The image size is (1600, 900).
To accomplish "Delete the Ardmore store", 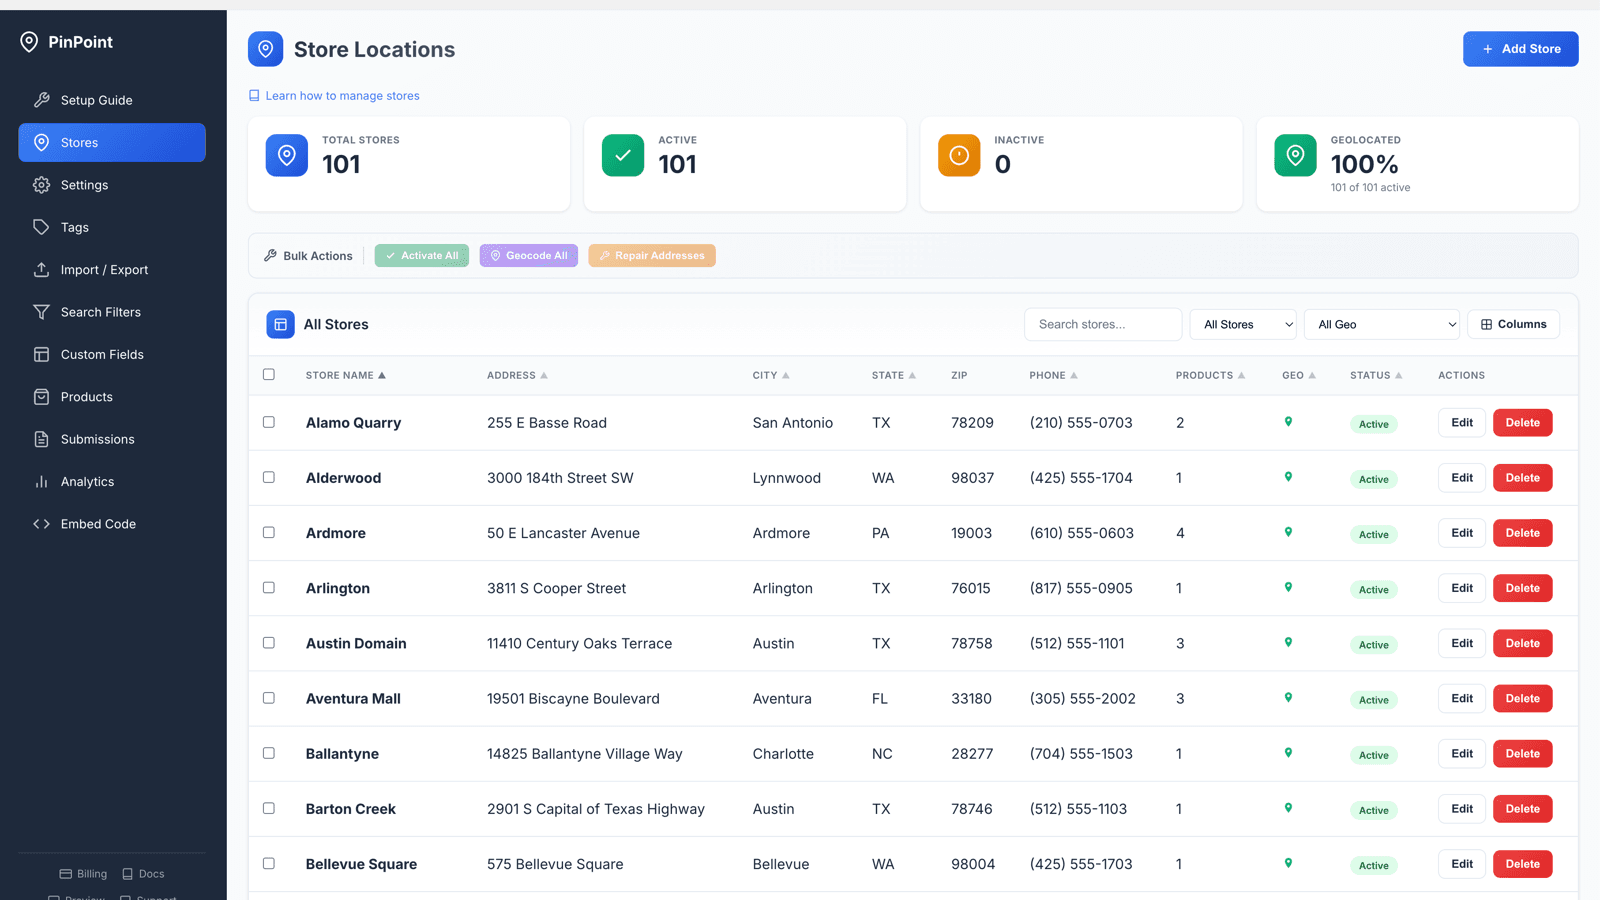I will (1522, 533).
